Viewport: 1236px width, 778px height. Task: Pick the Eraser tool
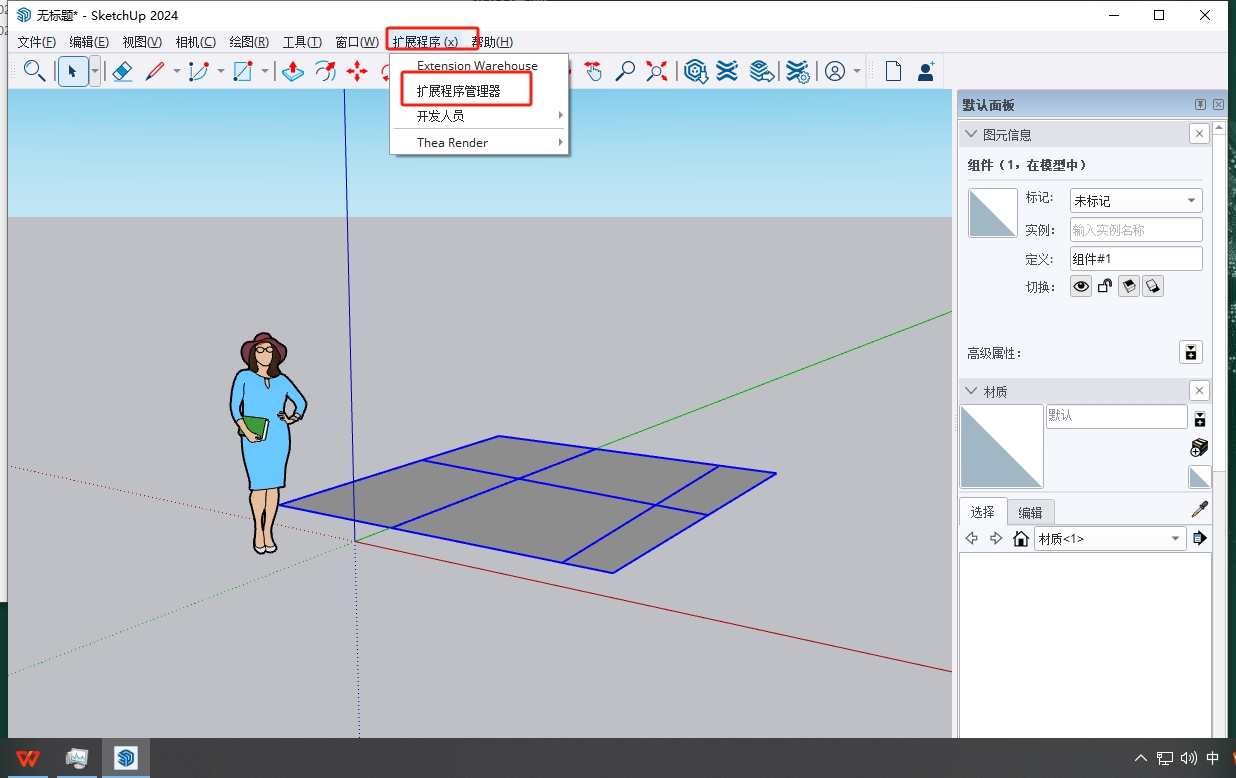(122, 71)
